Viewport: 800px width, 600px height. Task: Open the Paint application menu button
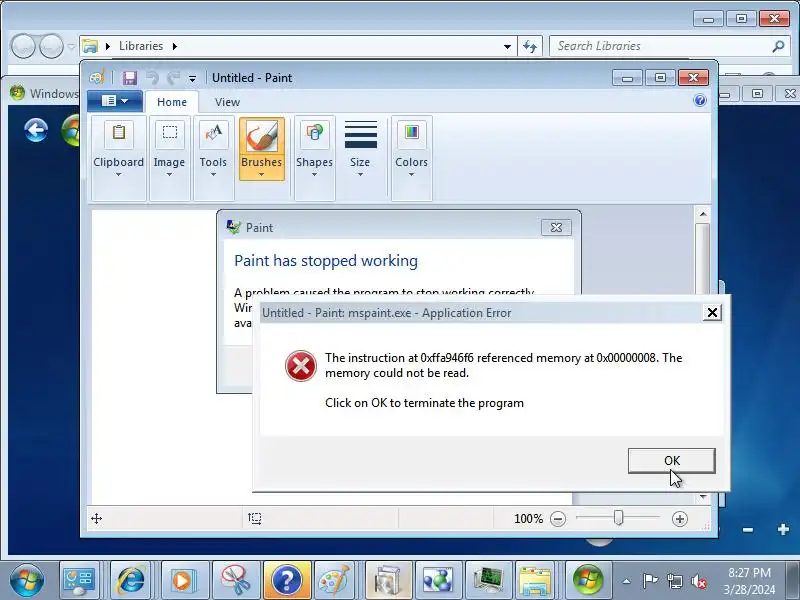pyautogui.click(x=114, y=101)
